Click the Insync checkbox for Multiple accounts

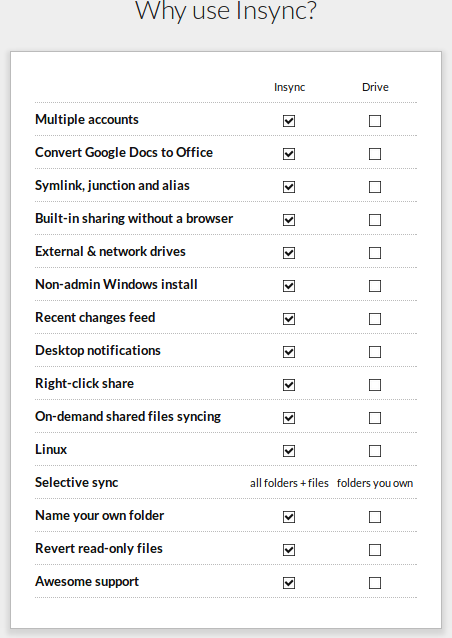point(289,121)
